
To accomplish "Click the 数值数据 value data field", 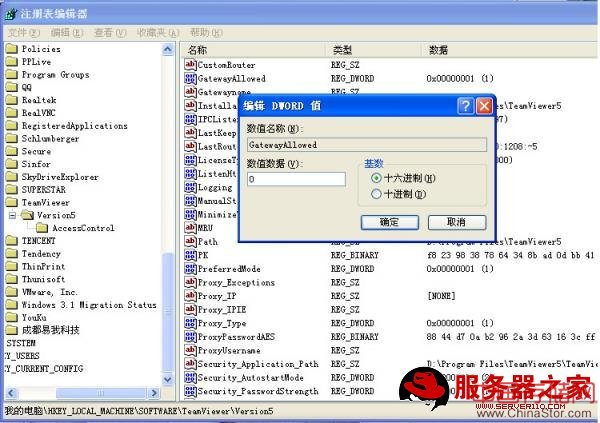I will [295, 179].
